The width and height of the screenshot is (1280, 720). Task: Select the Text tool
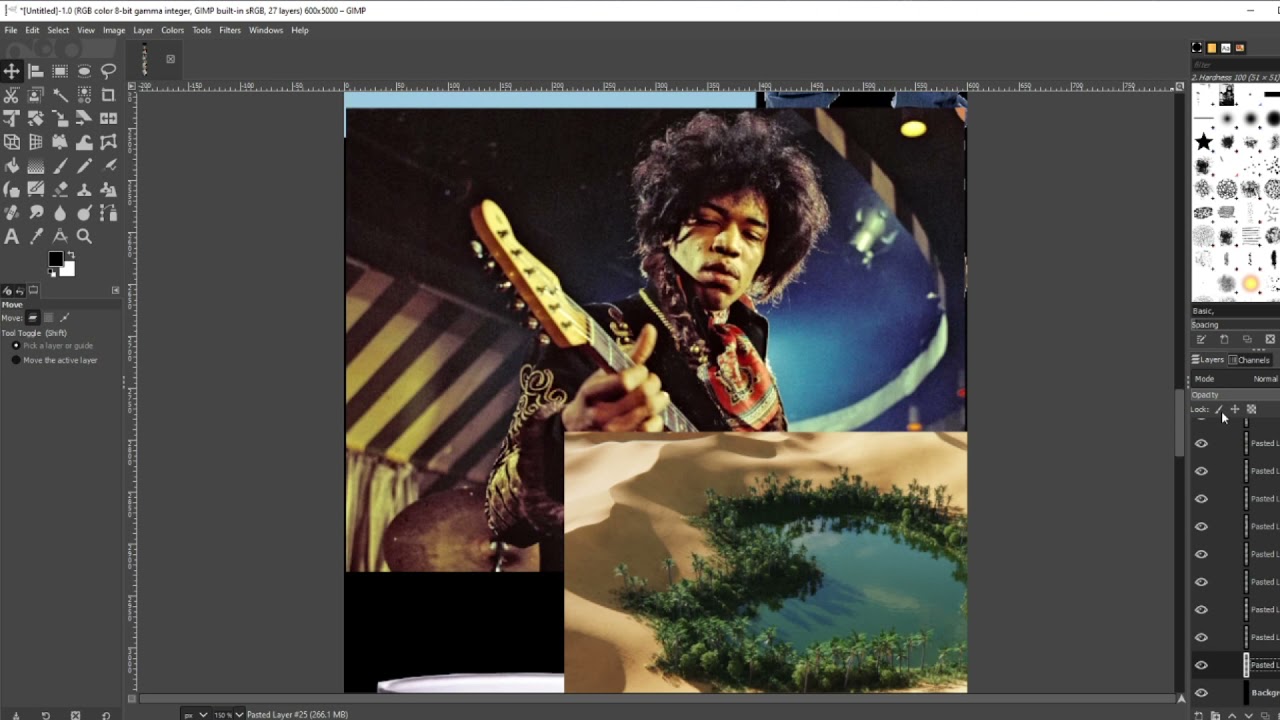point(11,237)
